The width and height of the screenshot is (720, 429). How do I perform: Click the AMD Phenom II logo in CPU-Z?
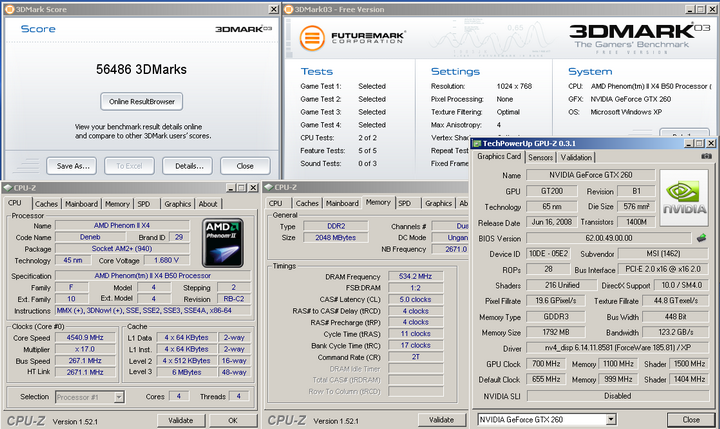coord(223,243)
